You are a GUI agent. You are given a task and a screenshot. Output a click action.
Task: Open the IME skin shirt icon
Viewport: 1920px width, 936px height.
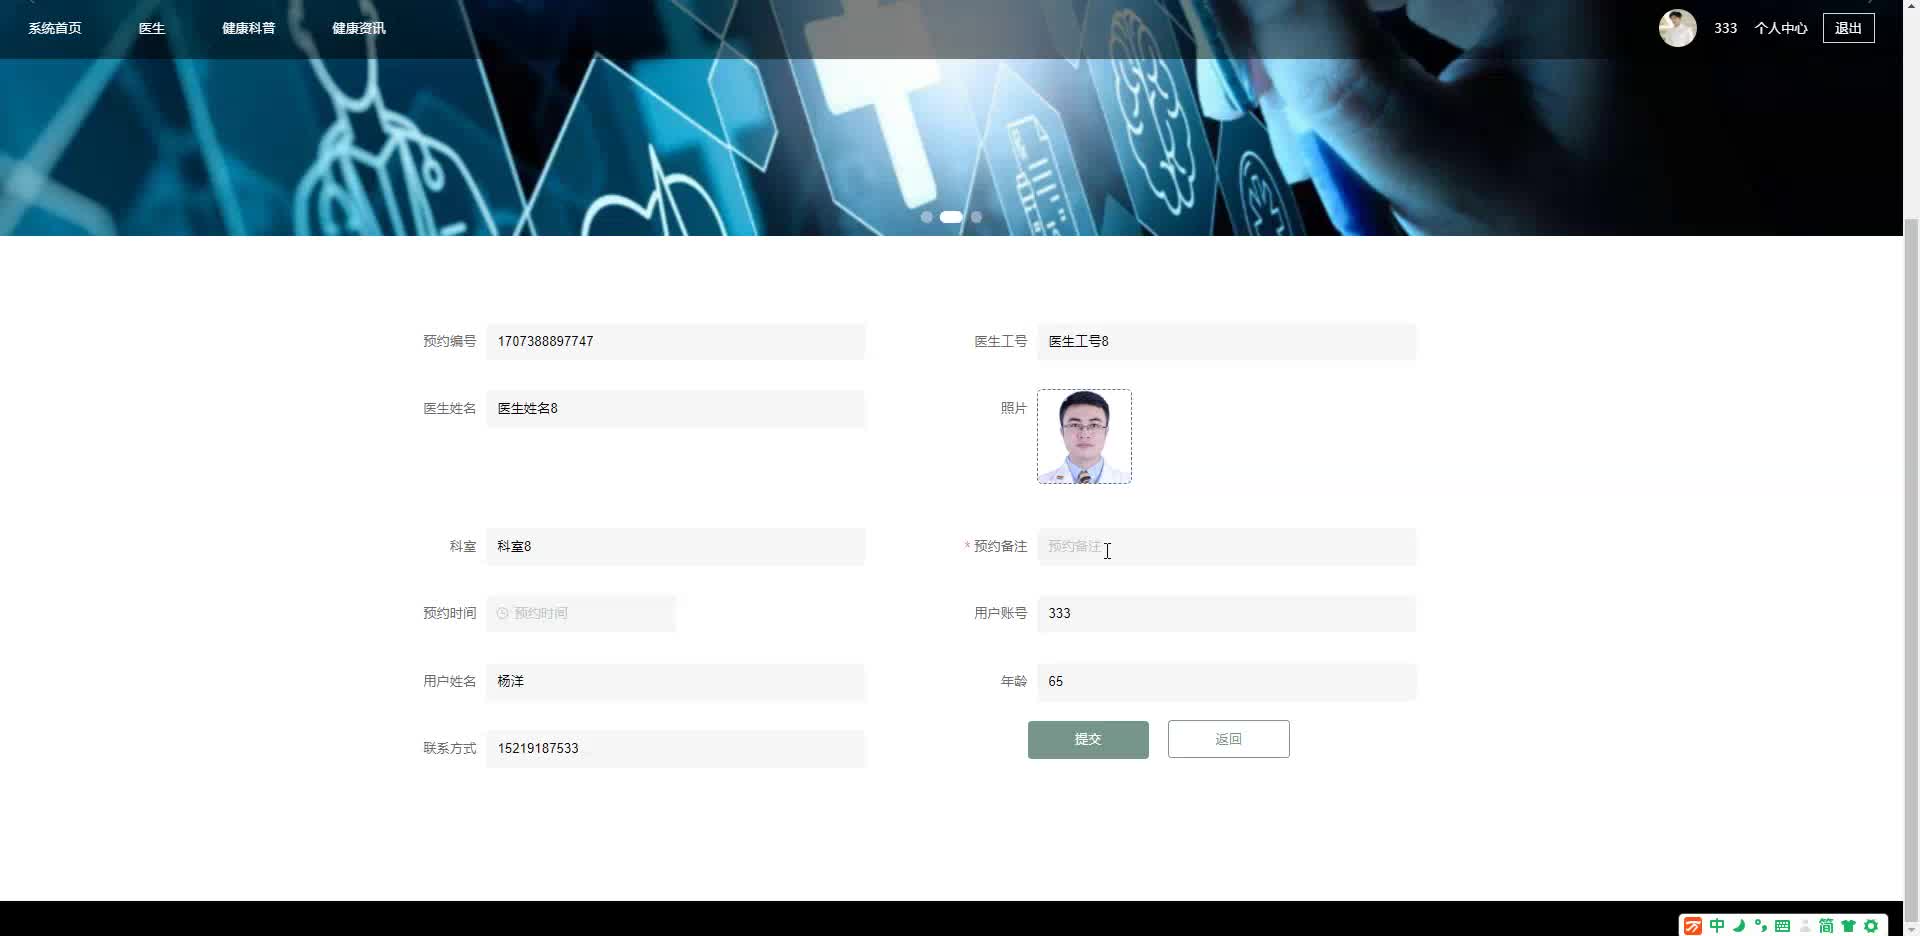pyautogui.click(x=1848, y=926)
